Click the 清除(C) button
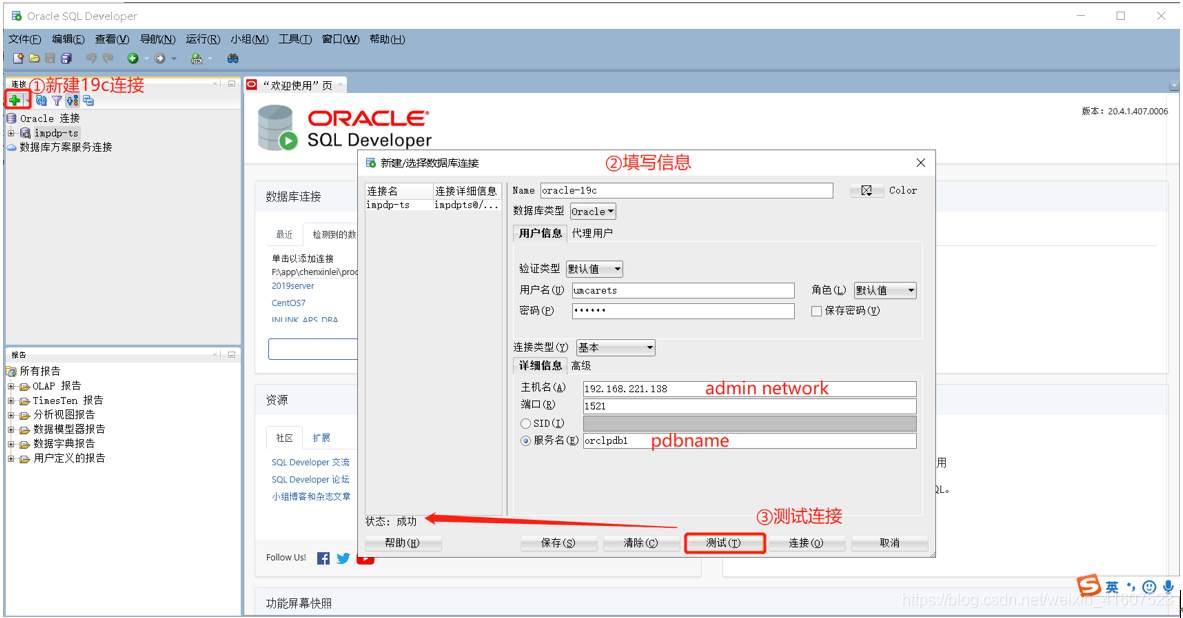 point(641,543)
